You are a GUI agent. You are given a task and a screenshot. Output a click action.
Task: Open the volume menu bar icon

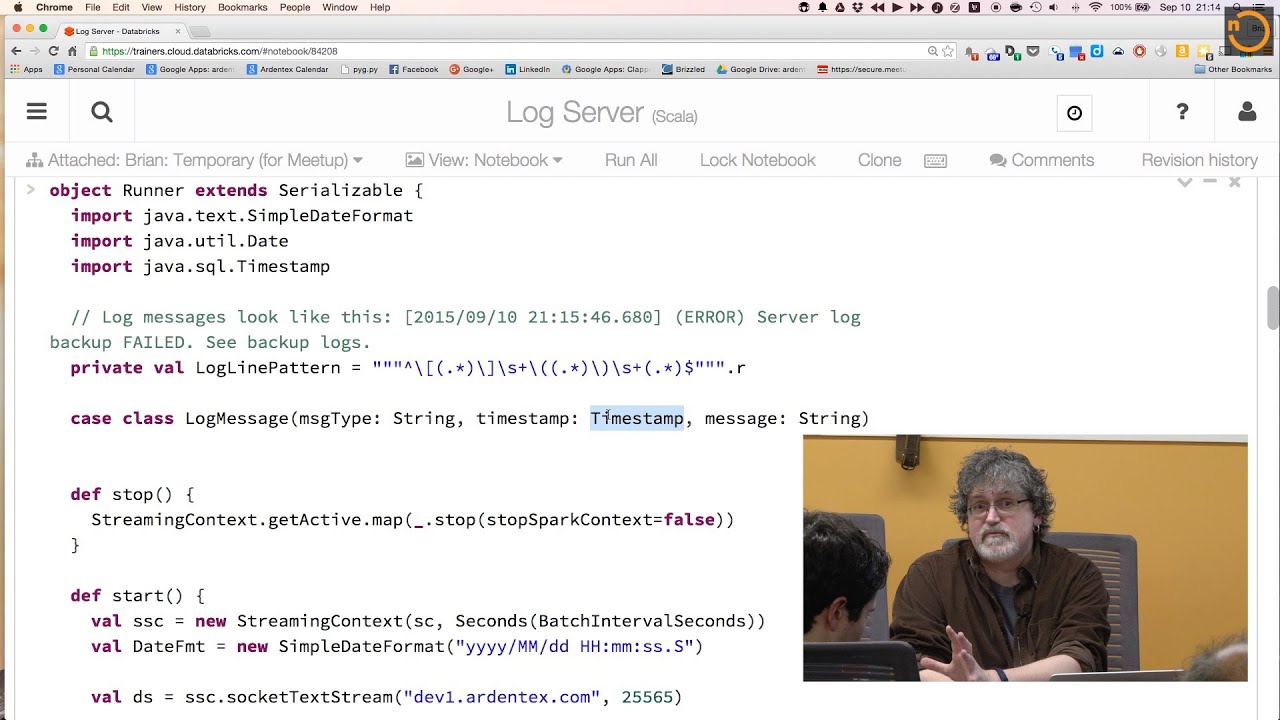(1053, 7)
